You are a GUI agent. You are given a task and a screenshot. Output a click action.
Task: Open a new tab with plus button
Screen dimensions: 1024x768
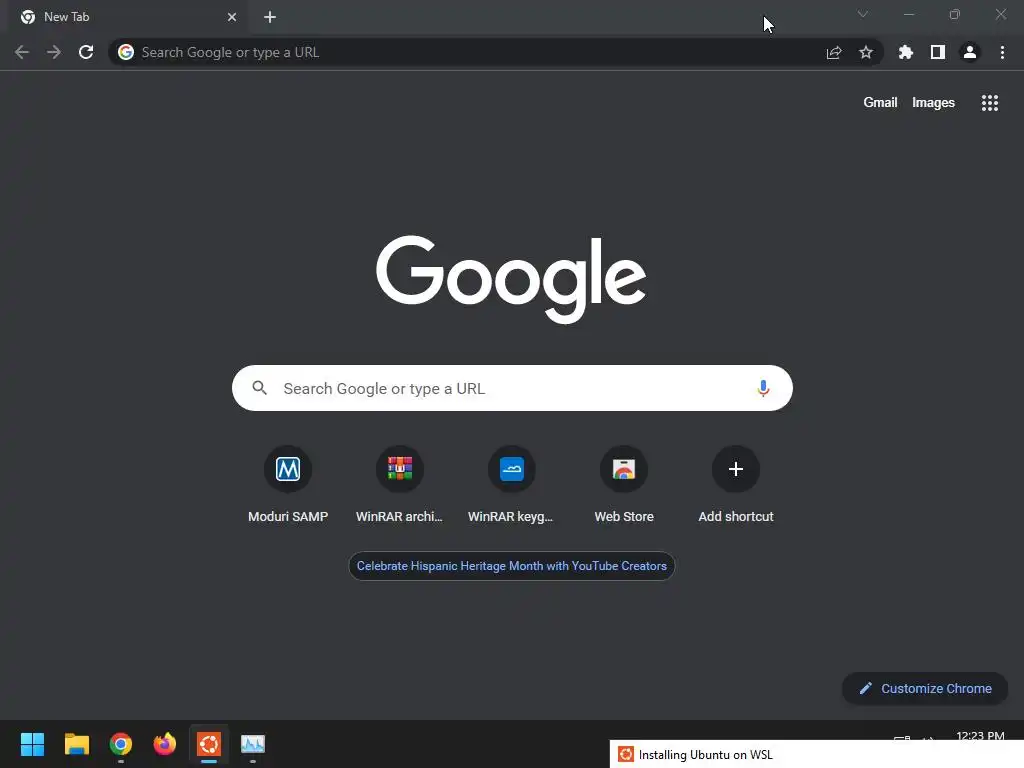(270, 17)
